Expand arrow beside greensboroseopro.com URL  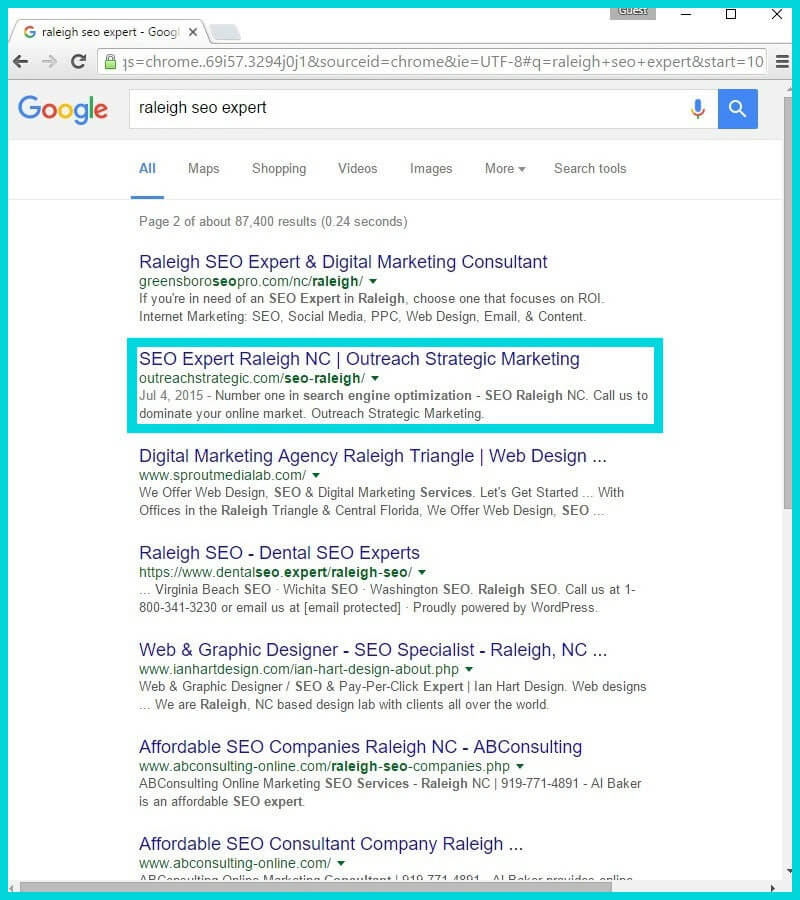coord(373,281)
